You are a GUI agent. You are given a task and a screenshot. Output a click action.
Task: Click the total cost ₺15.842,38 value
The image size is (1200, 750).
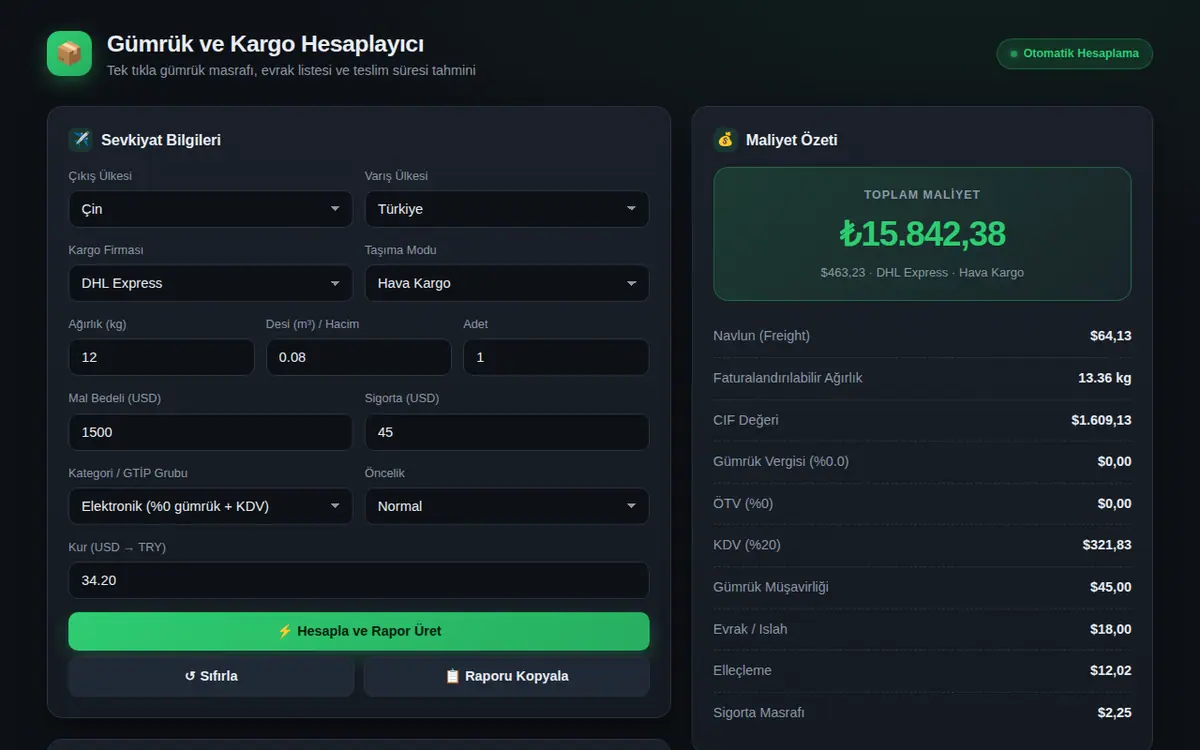(x=922, y=234)
